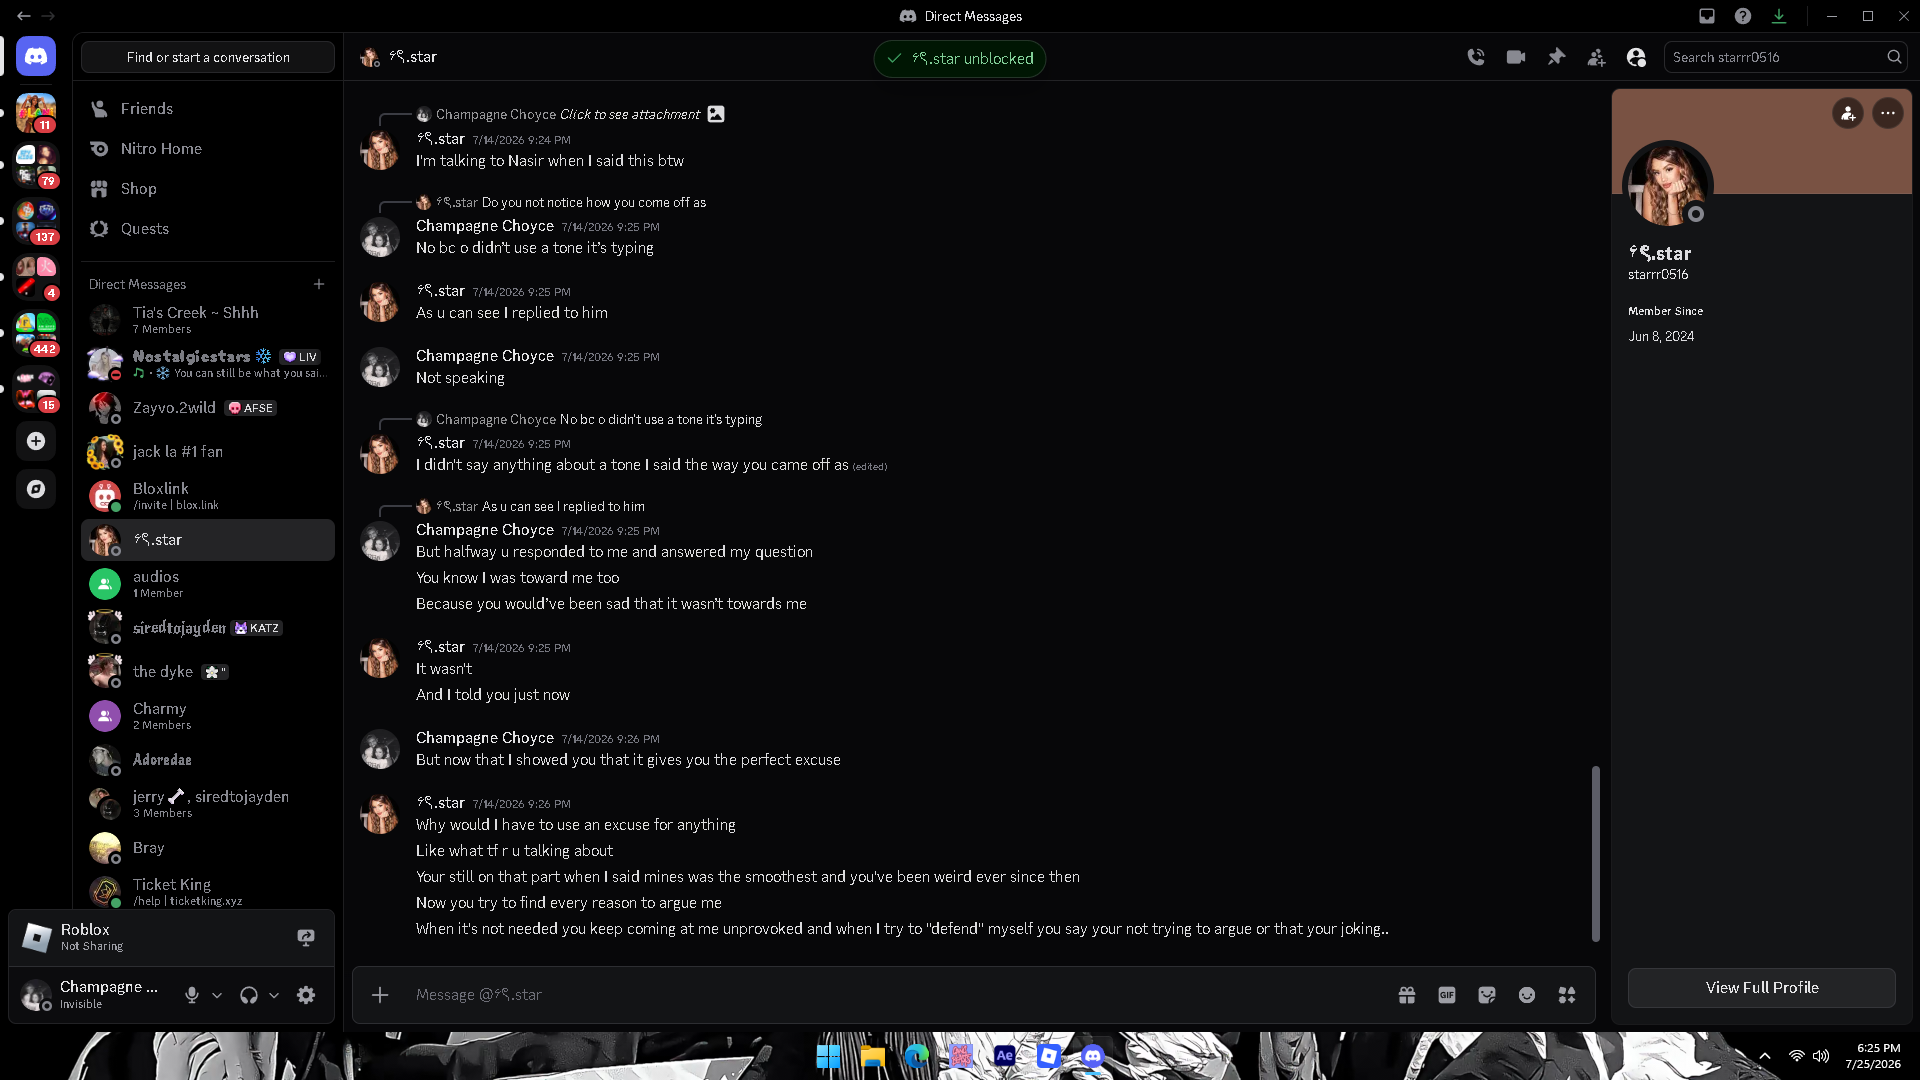Open the GIF picker
This screenshot has width=1920, height=1080.
(x=1447, y=995)
